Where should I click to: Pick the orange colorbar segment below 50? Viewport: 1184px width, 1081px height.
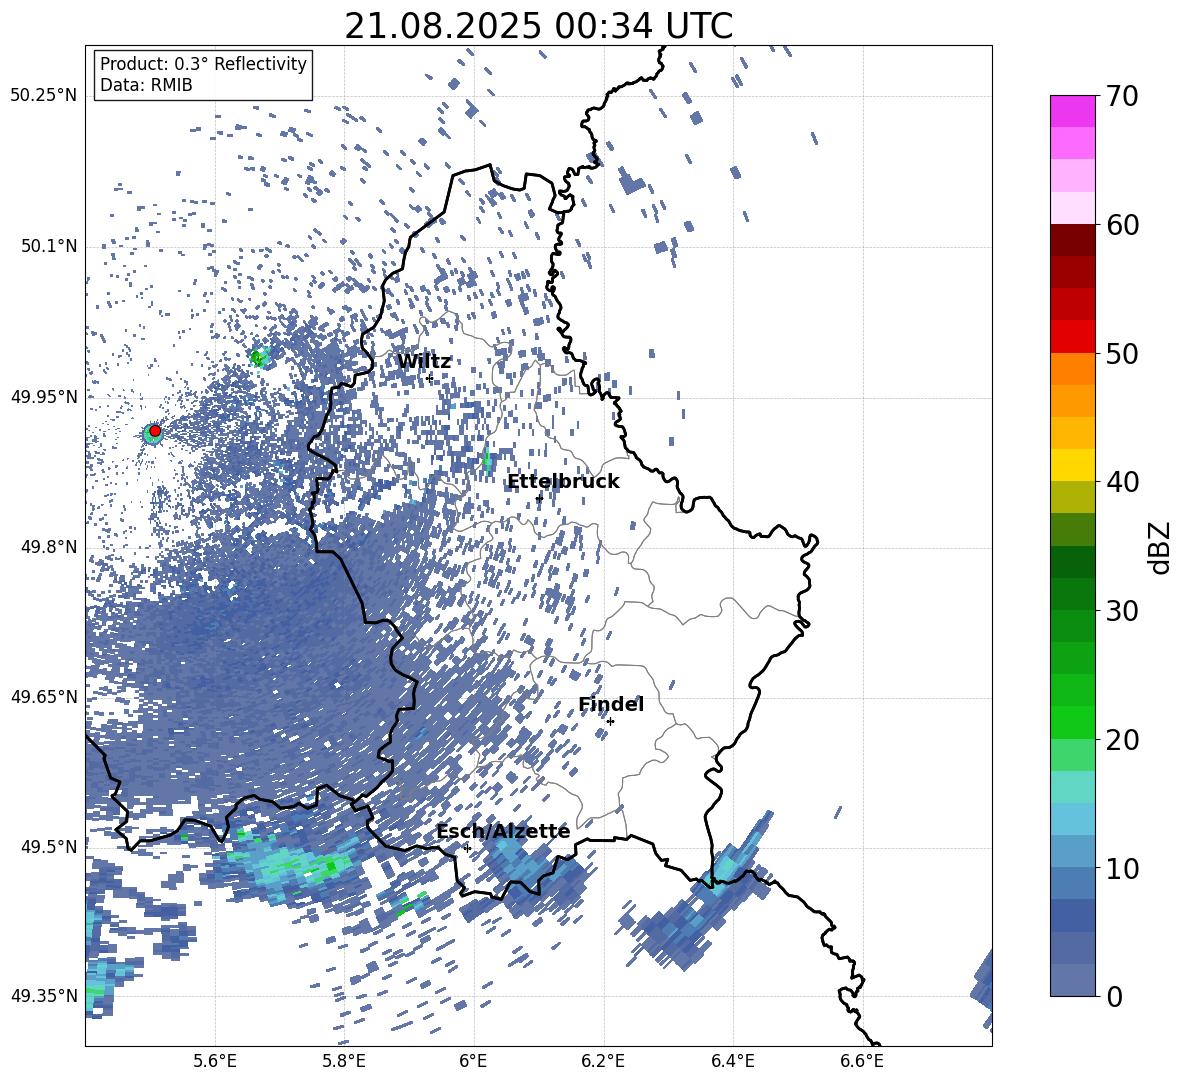tap(1072, 369)
